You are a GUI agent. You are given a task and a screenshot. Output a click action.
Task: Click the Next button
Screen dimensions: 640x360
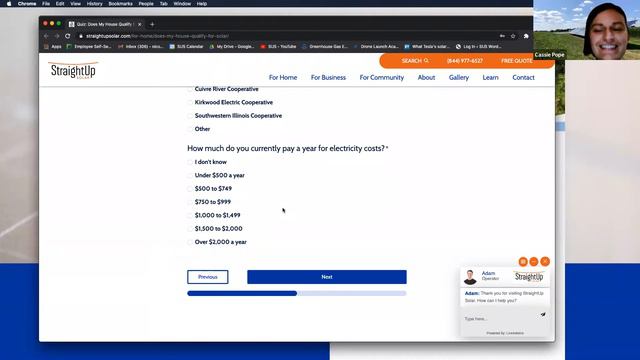(327, 277)
